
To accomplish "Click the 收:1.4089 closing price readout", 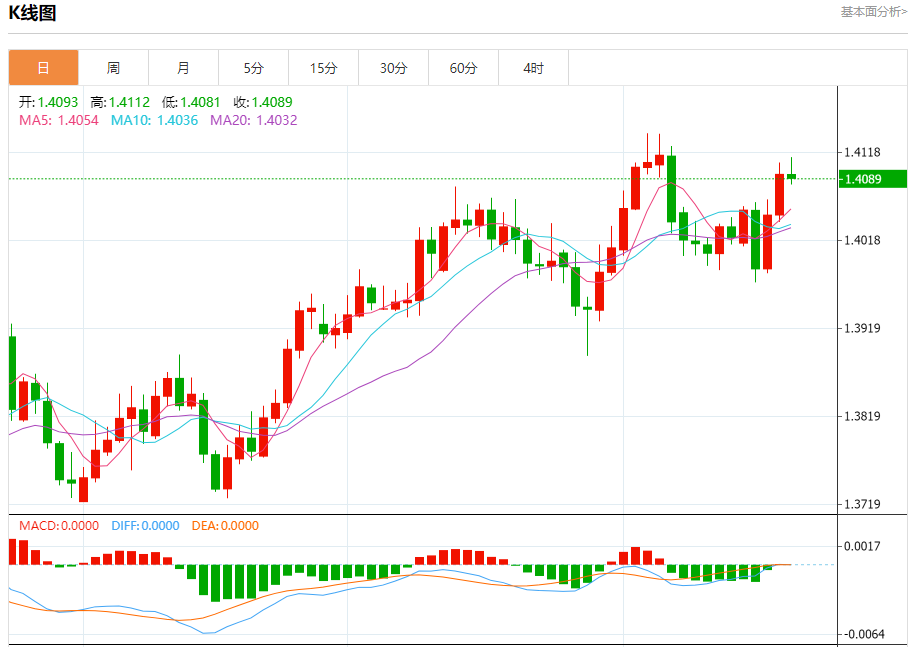I will click(x=263, y=102).
